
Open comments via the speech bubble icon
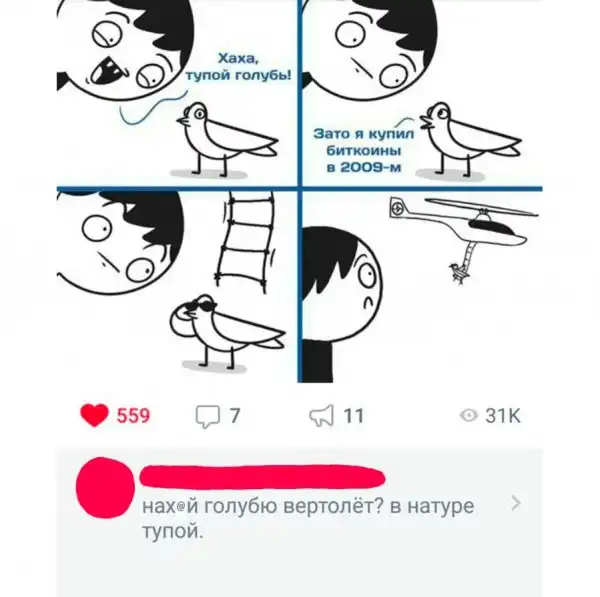[x=208, y=416]
